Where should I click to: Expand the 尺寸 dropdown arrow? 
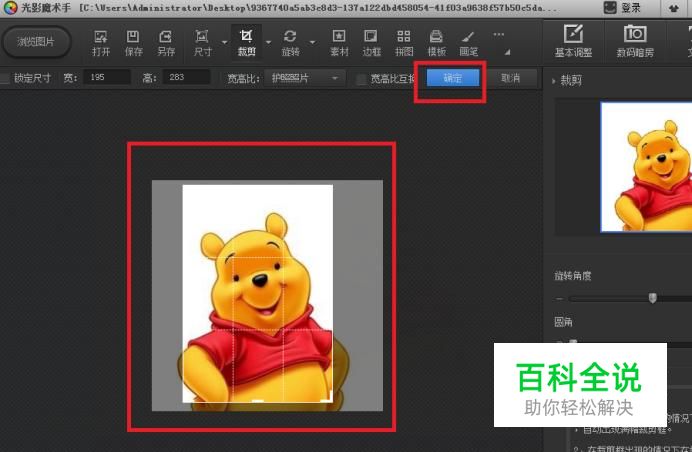225,42
